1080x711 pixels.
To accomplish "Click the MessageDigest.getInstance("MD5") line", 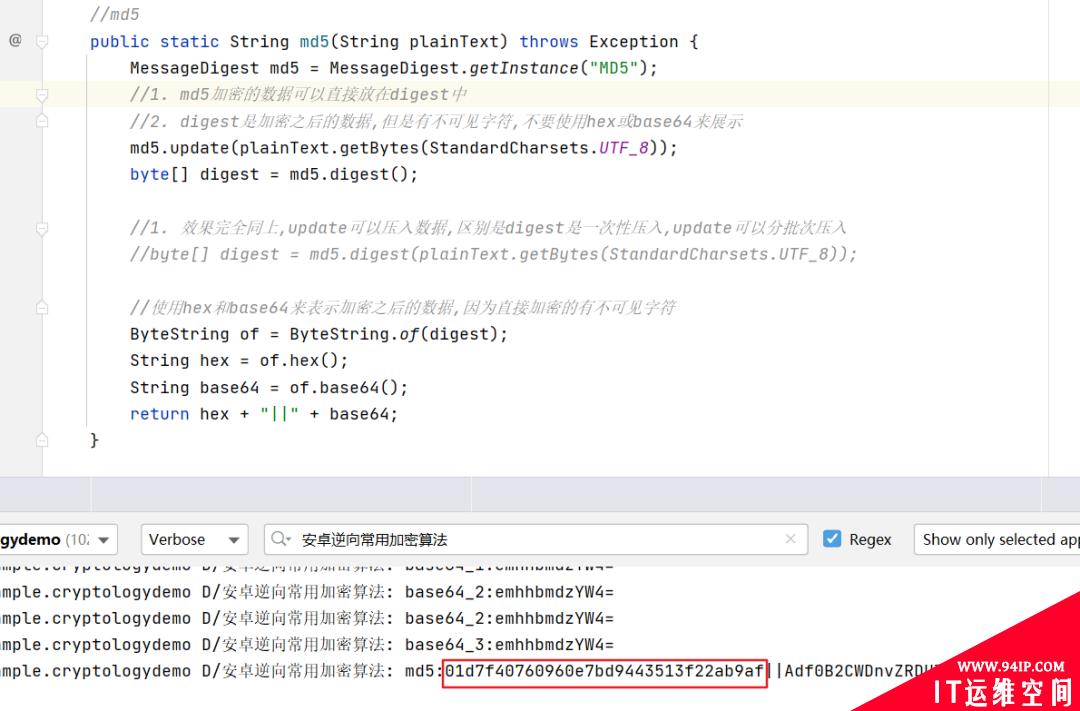I will pos(394,69).
